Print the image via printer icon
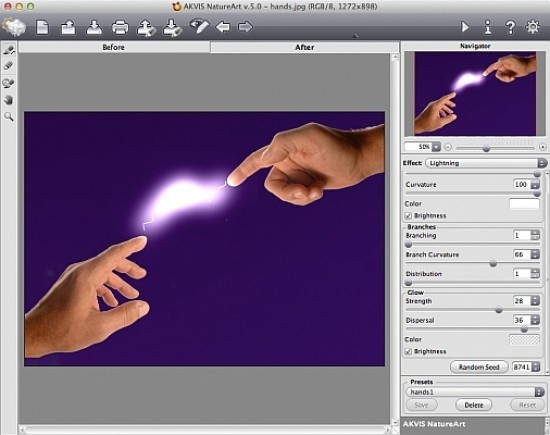Image resolution: width=550 pixels, height=435 pixels. 120,27
